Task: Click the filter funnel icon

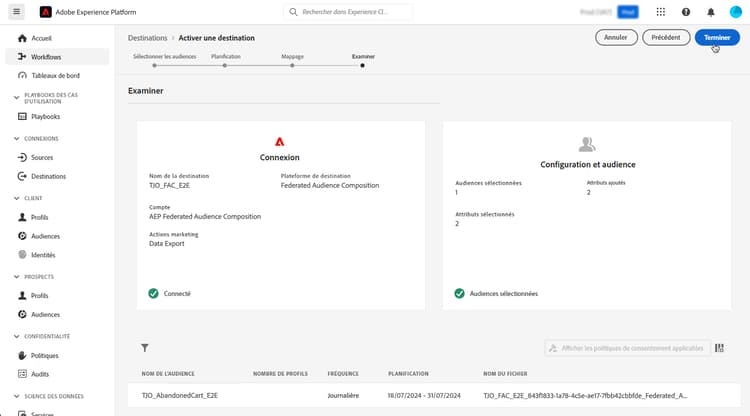Action: [144, 348]
